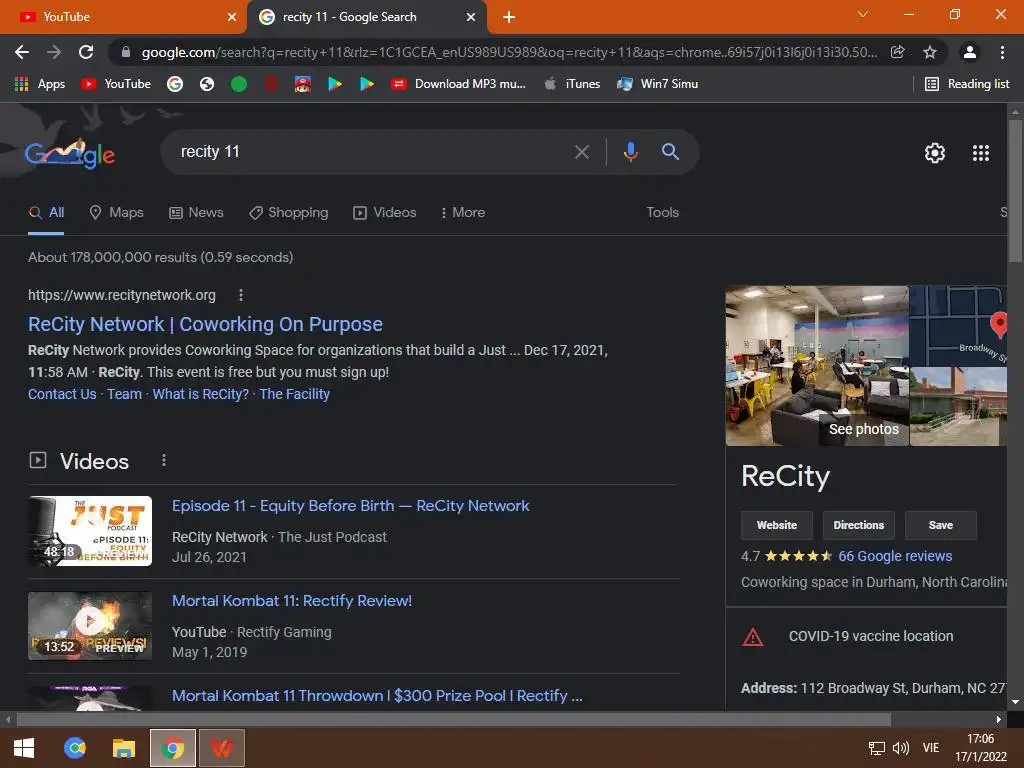Open the Contact Us sitelink
Viewport: 1024px width, 768px height.
click(62, 394)
